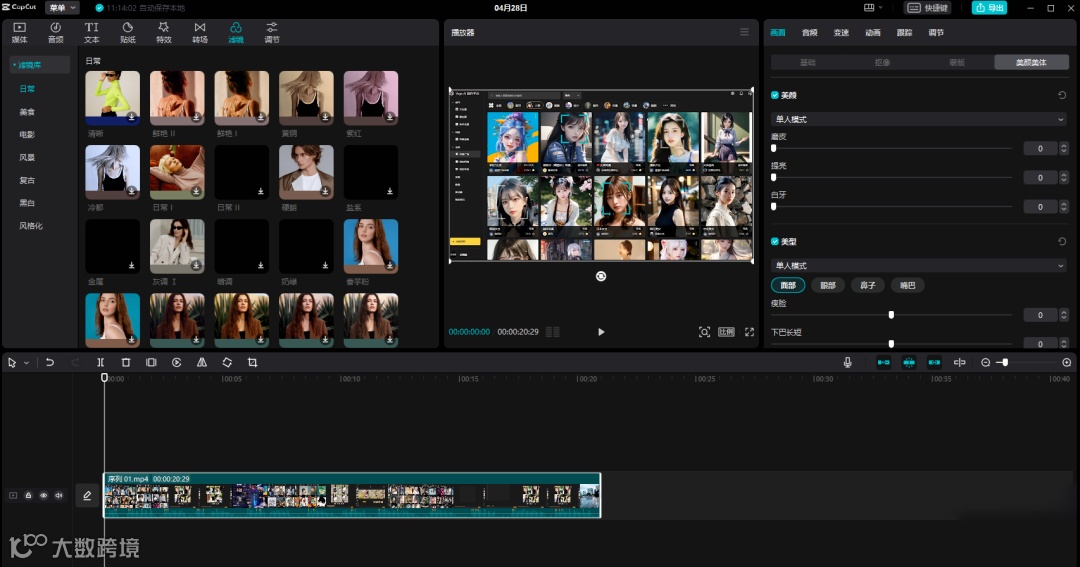1080x567 pixels.
Task: Switch to the 变速 tab
Action: 841,32
